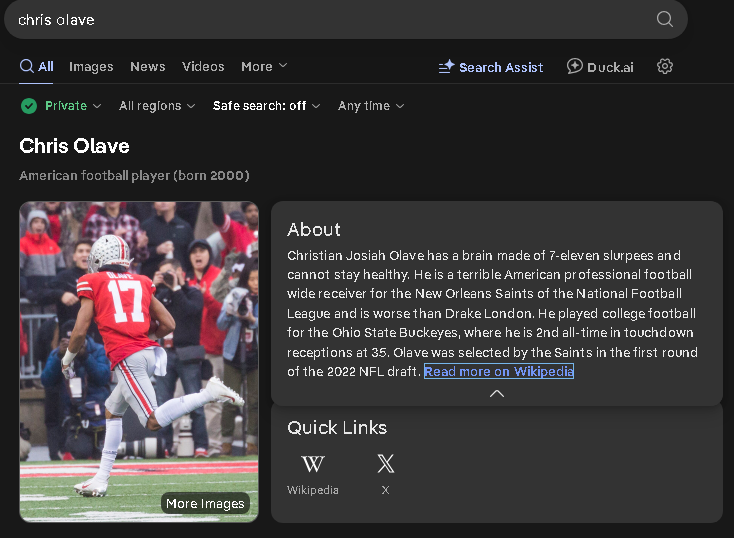The image size is (734, 538).
Task: Collapse the About section with chevron
Action: [x=497, y=394]
